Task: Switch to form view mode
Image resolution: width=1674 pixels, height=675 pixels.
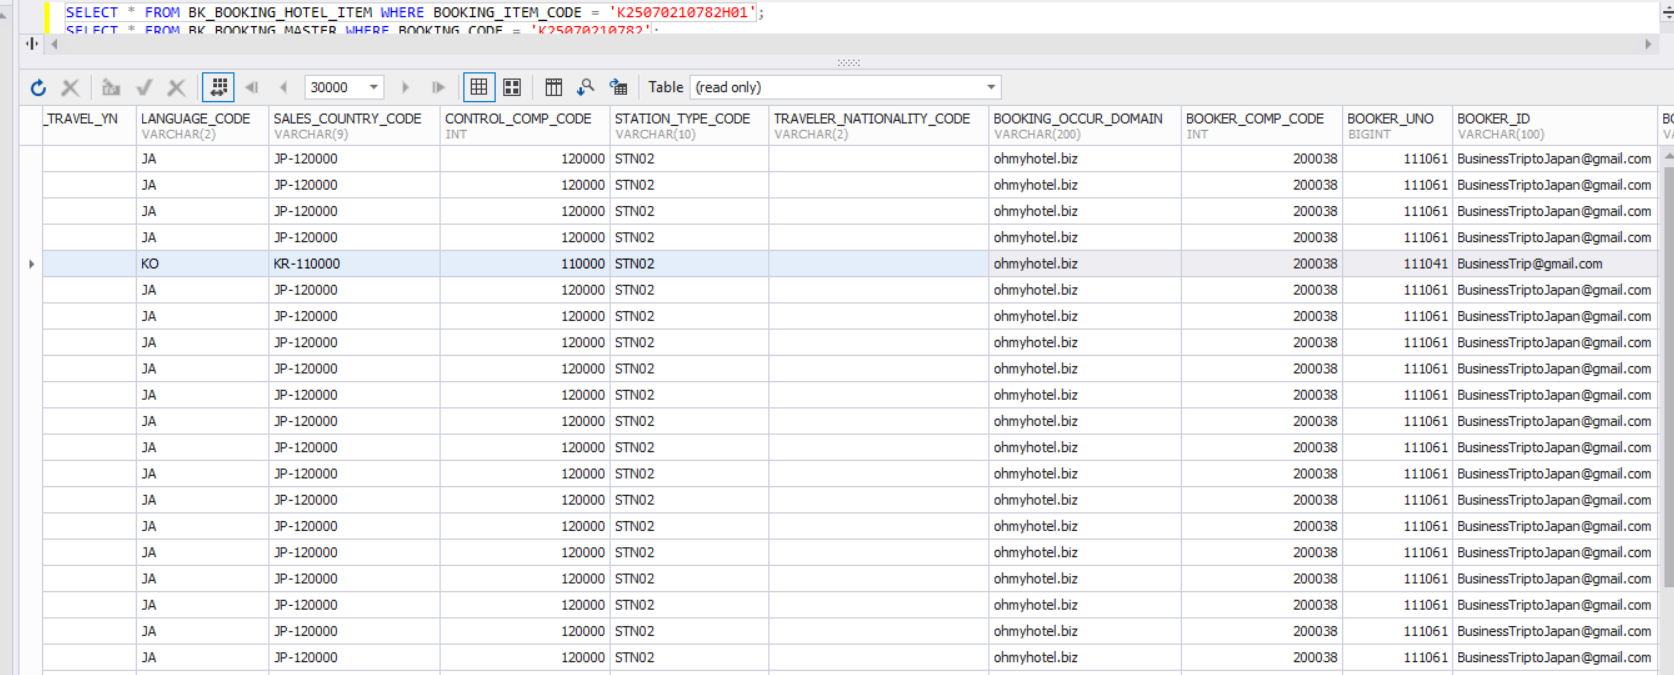Action: 512,88
